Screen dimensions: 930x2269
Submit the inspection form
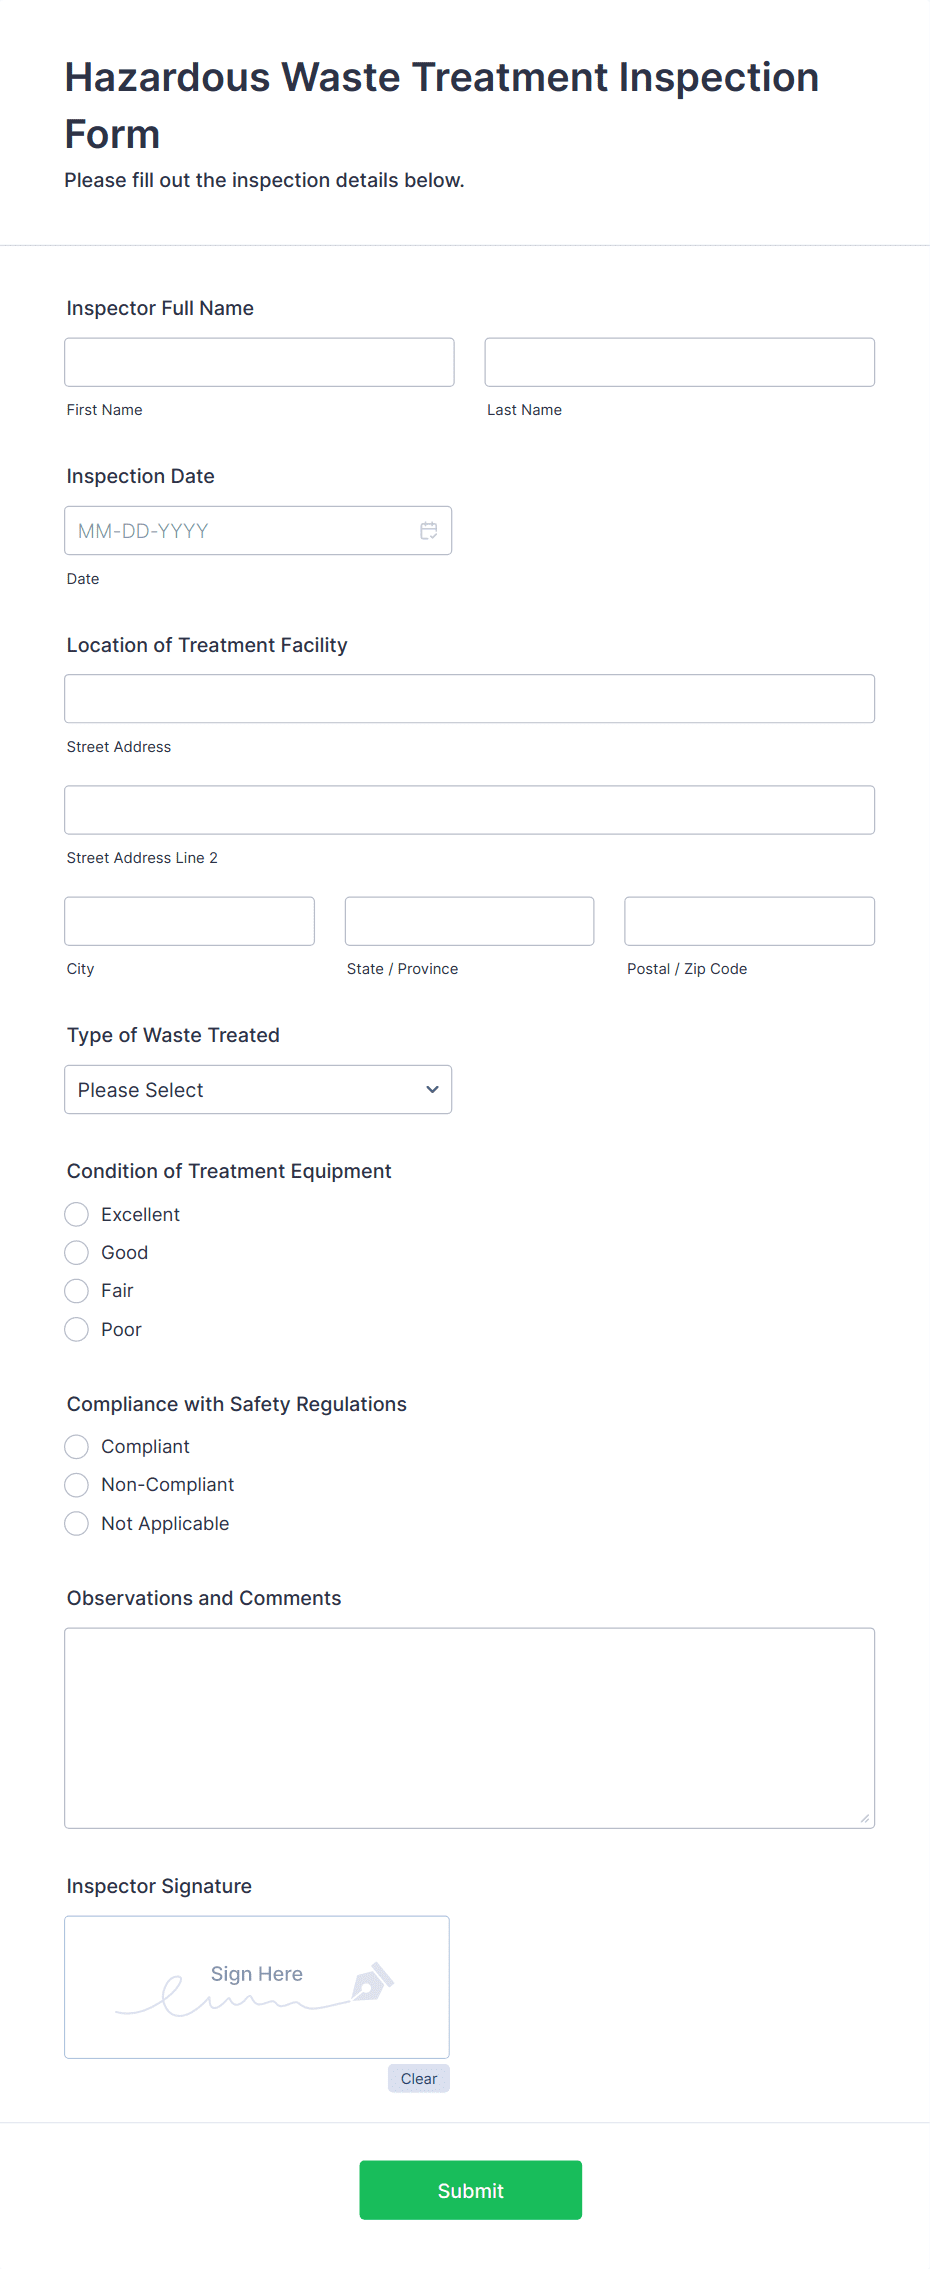470,2190
